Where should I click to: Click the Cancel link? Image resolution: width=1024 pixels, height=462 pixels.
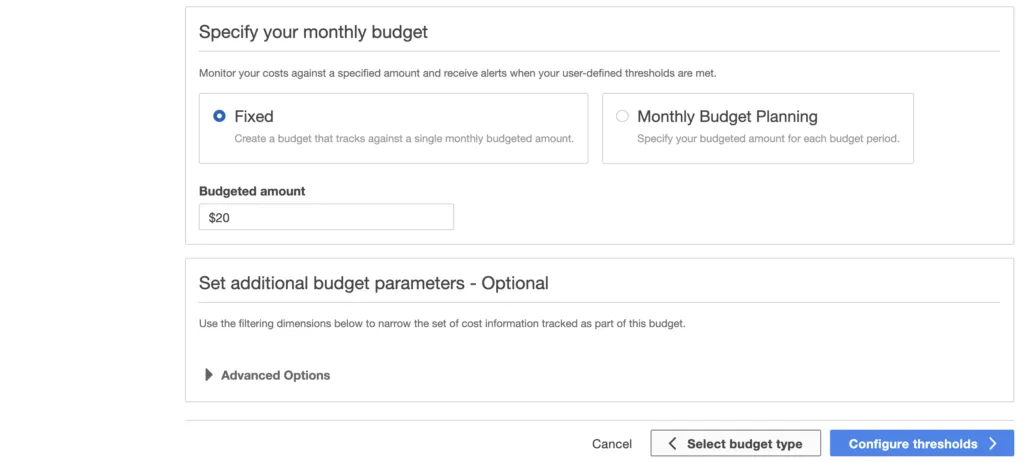pos(612,444)
